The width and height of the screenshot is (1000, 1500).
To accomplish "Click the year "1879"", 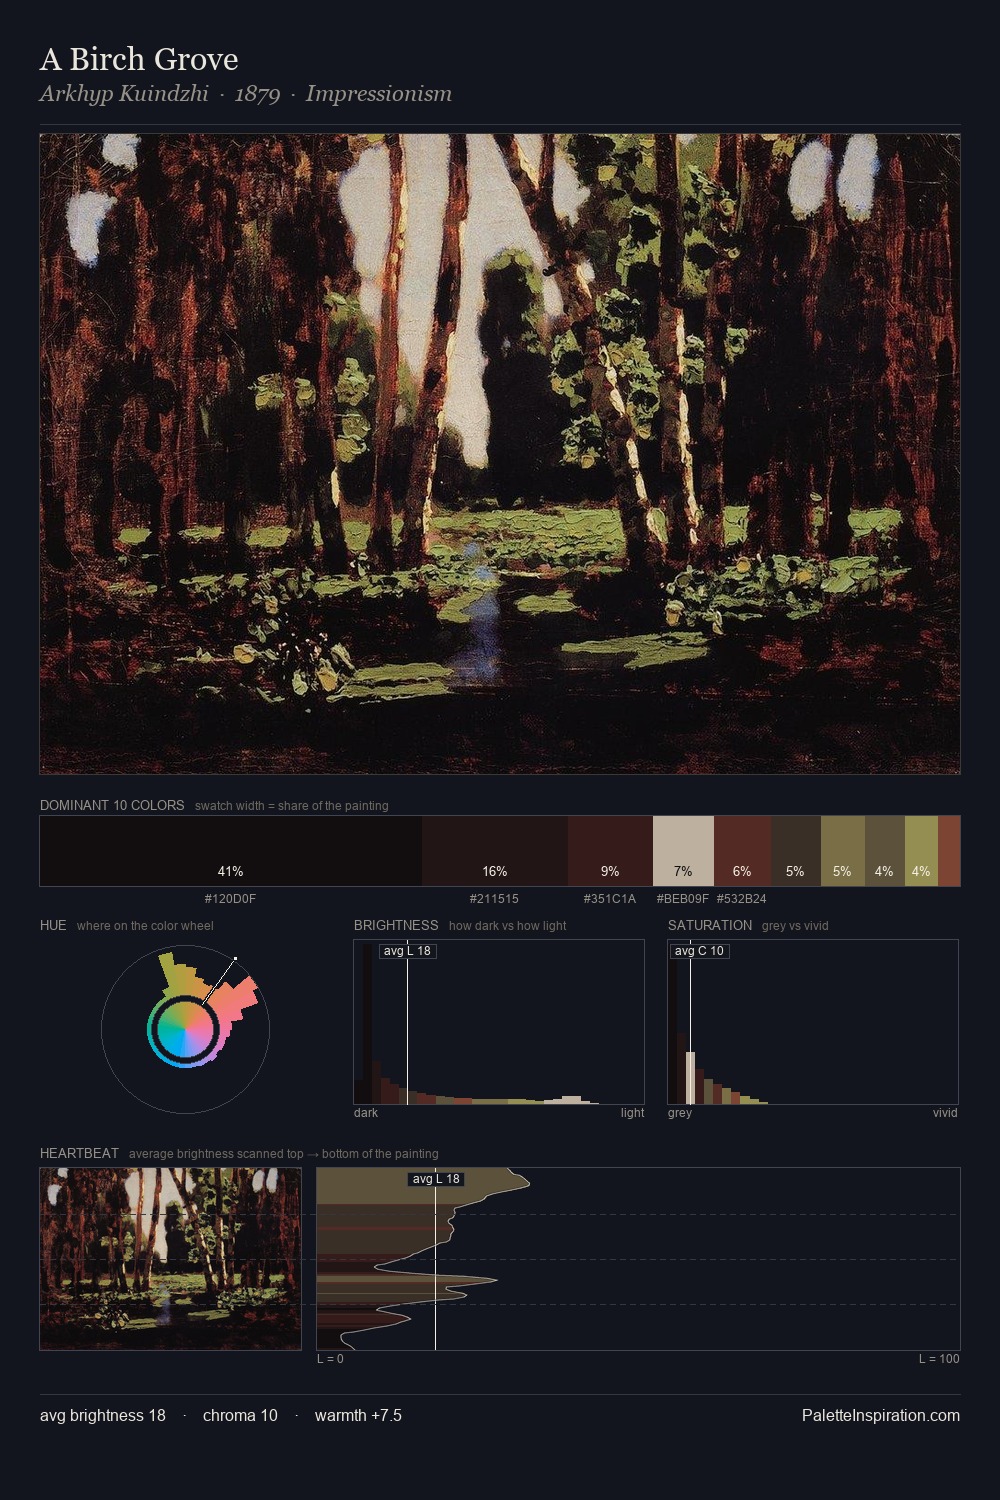I will point(257,94).
